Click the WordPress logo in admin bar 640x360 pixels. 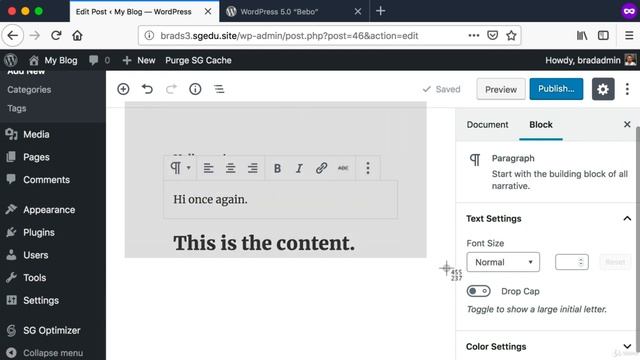11,60
